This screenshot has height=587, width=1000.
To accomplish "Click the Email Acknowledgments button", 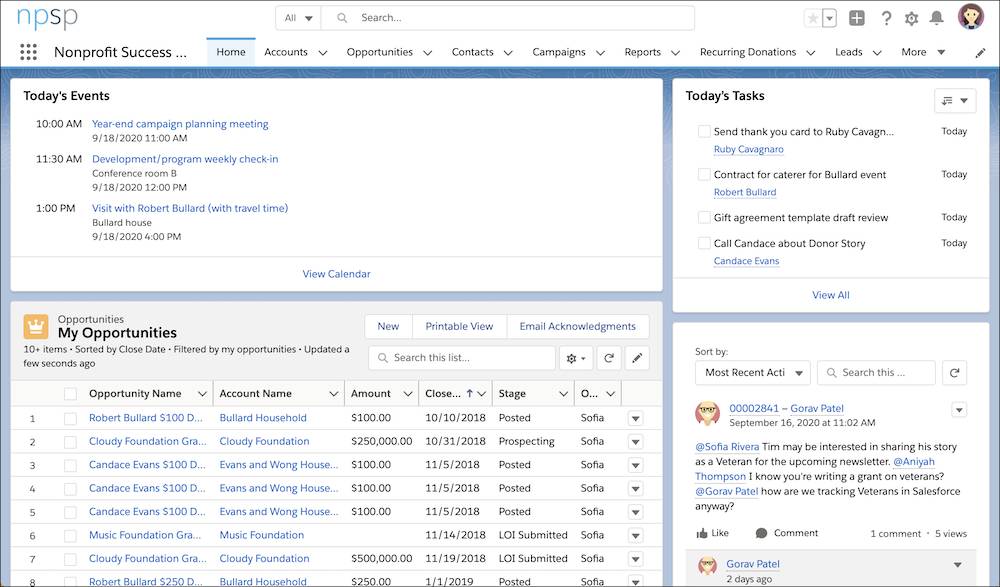I will point(577,327).
